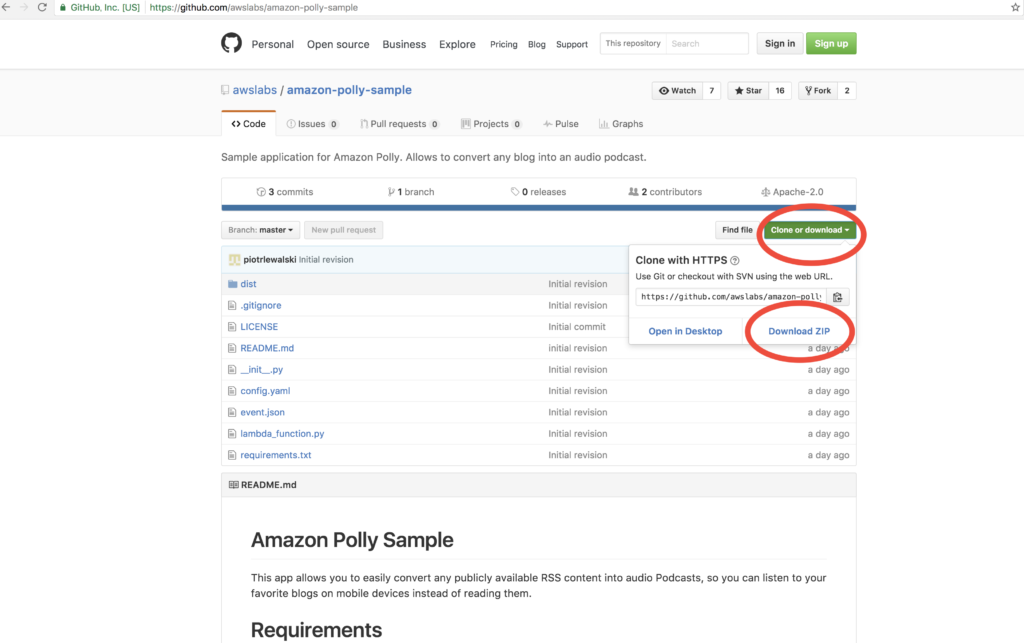The width and height of the screenshot is (1024, 643).
Task: Open README.md in the file list
Action: [x=267, y=348]
